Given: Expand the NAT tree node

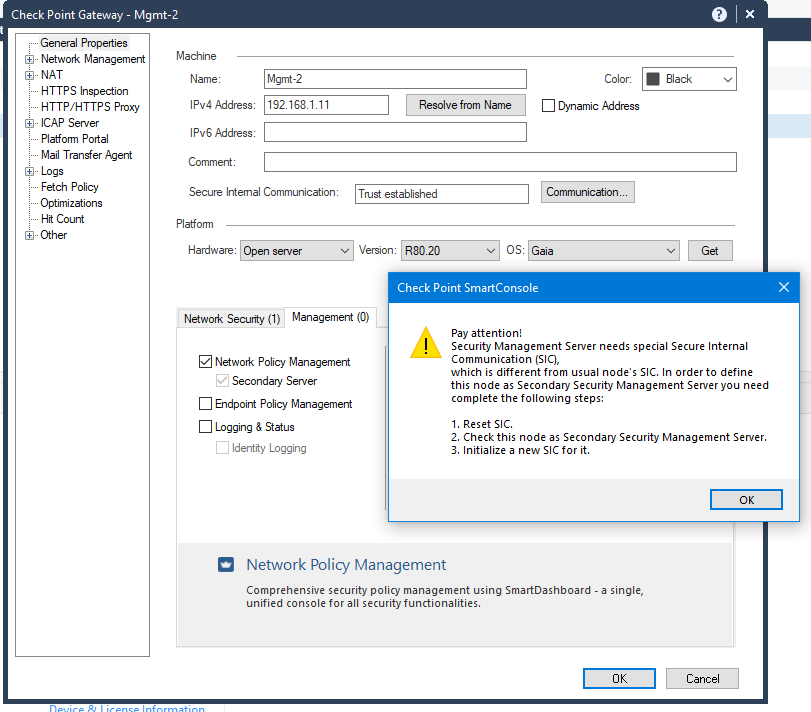Looking at the screenshot, I should coord(30,75).
